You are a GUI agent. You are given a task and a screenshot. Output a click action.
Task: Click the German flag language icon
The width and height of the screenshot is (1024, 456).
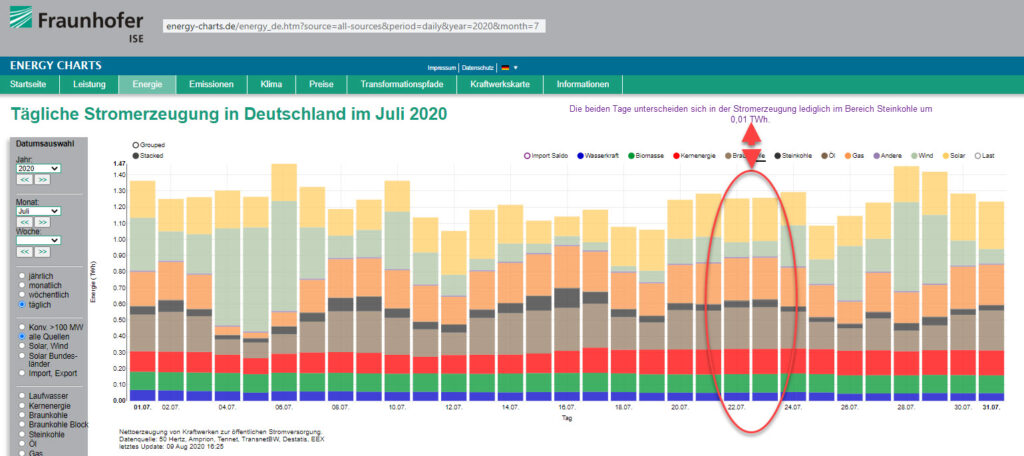[x=505, y=67]
